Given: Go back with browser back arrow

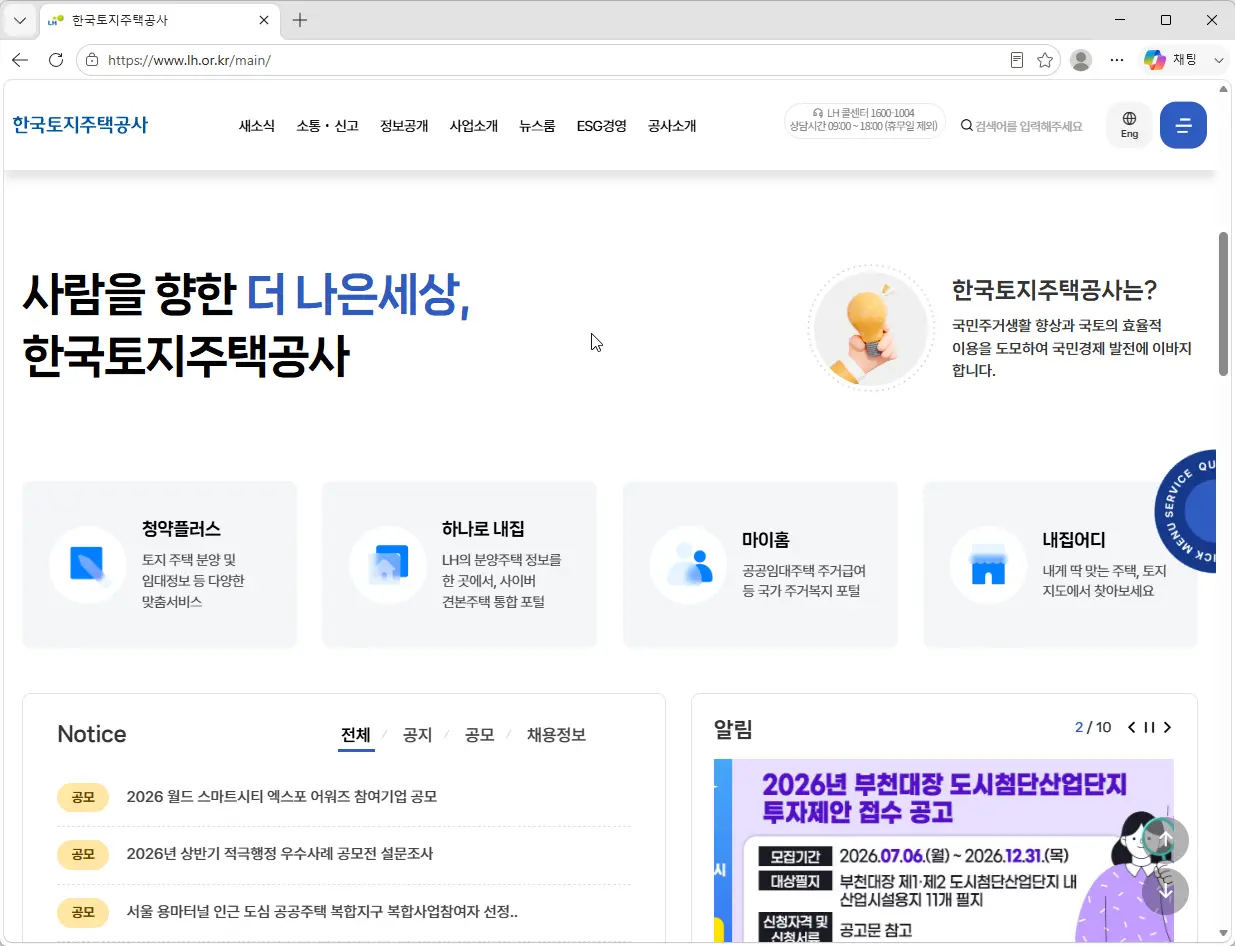Looking at the screenshot, I should pos(20,60).
